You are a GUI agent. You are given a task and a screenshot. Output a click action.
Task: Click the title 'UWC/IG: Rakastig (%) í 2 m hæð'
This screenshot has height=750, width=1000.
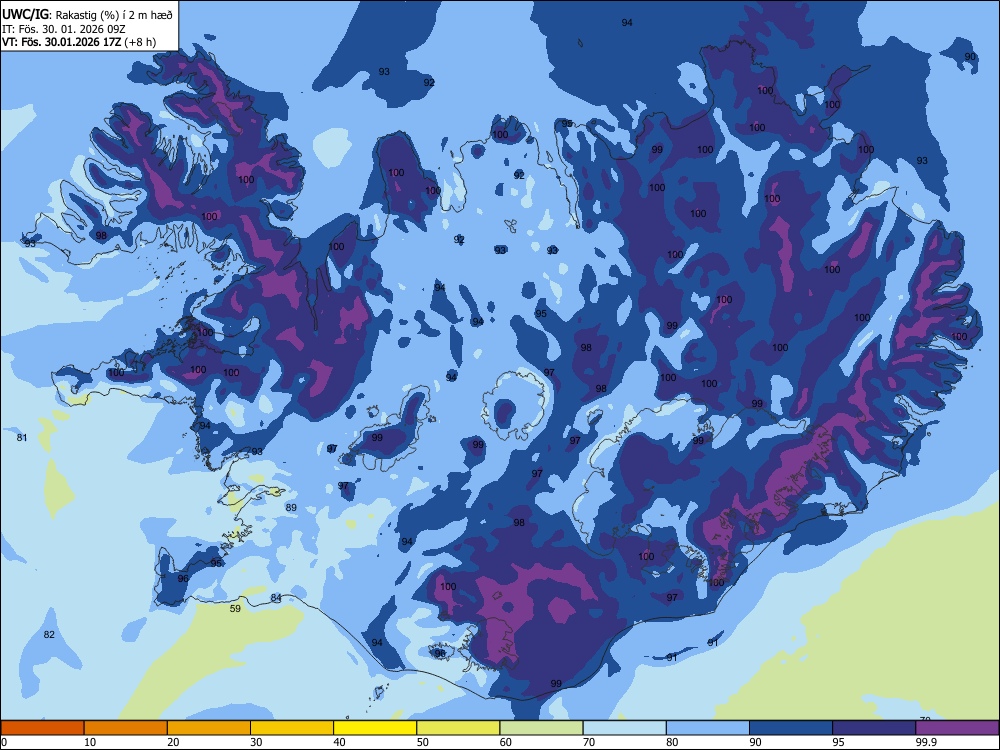[87, 15]
